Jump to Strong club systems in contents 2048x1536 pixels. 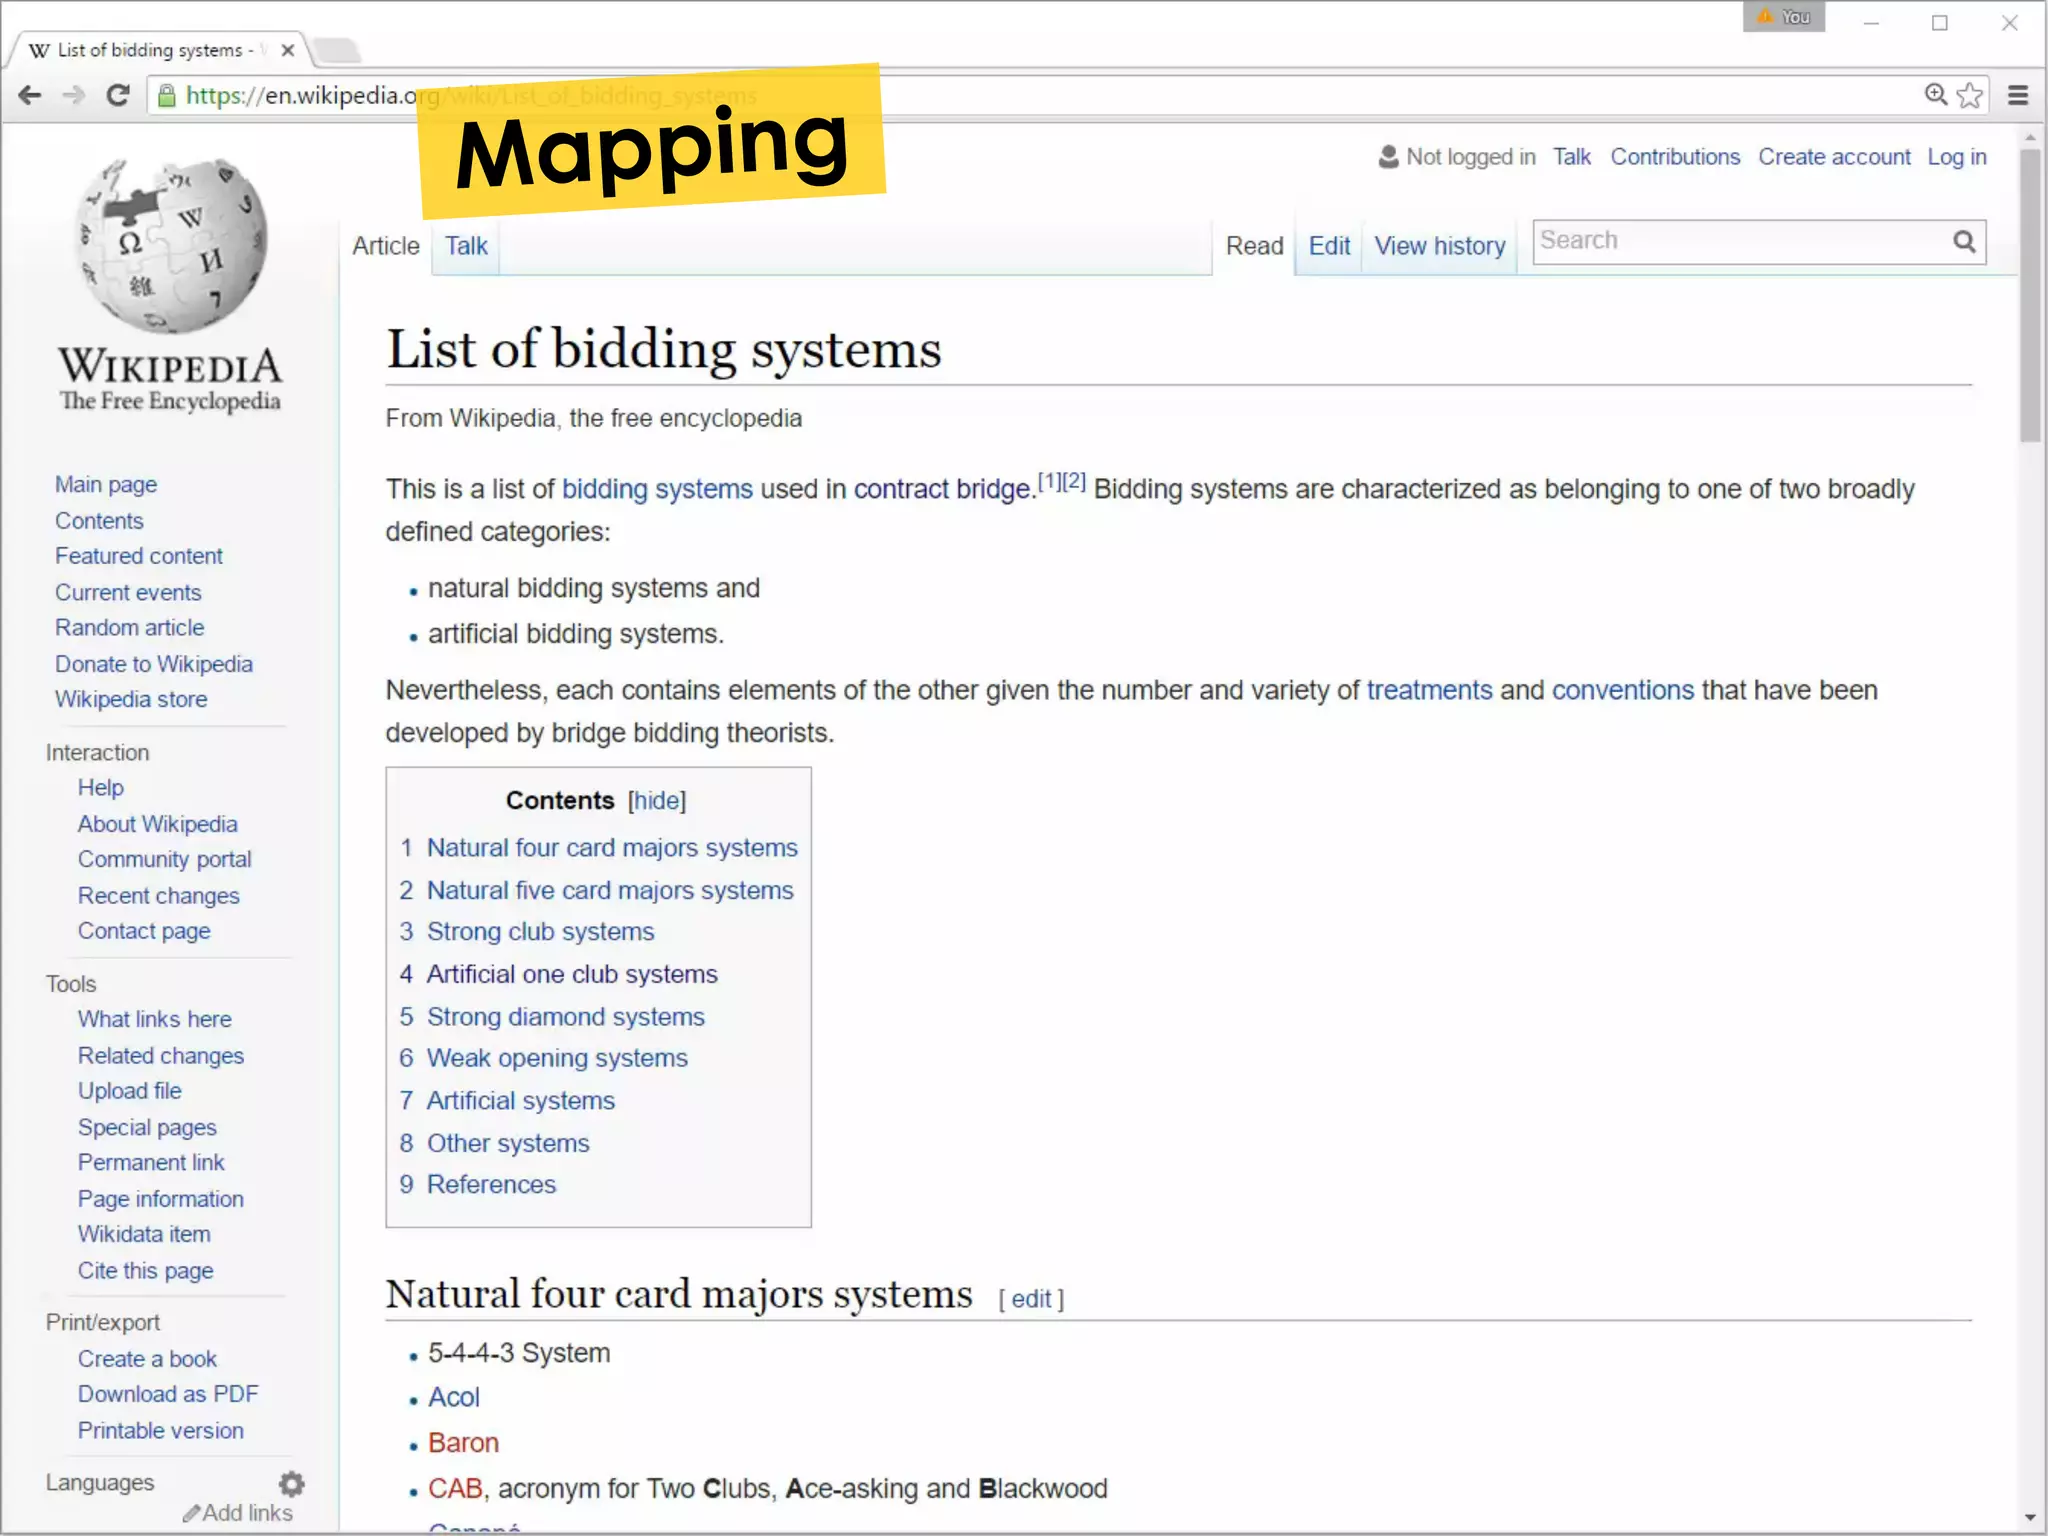coord(540,932)
